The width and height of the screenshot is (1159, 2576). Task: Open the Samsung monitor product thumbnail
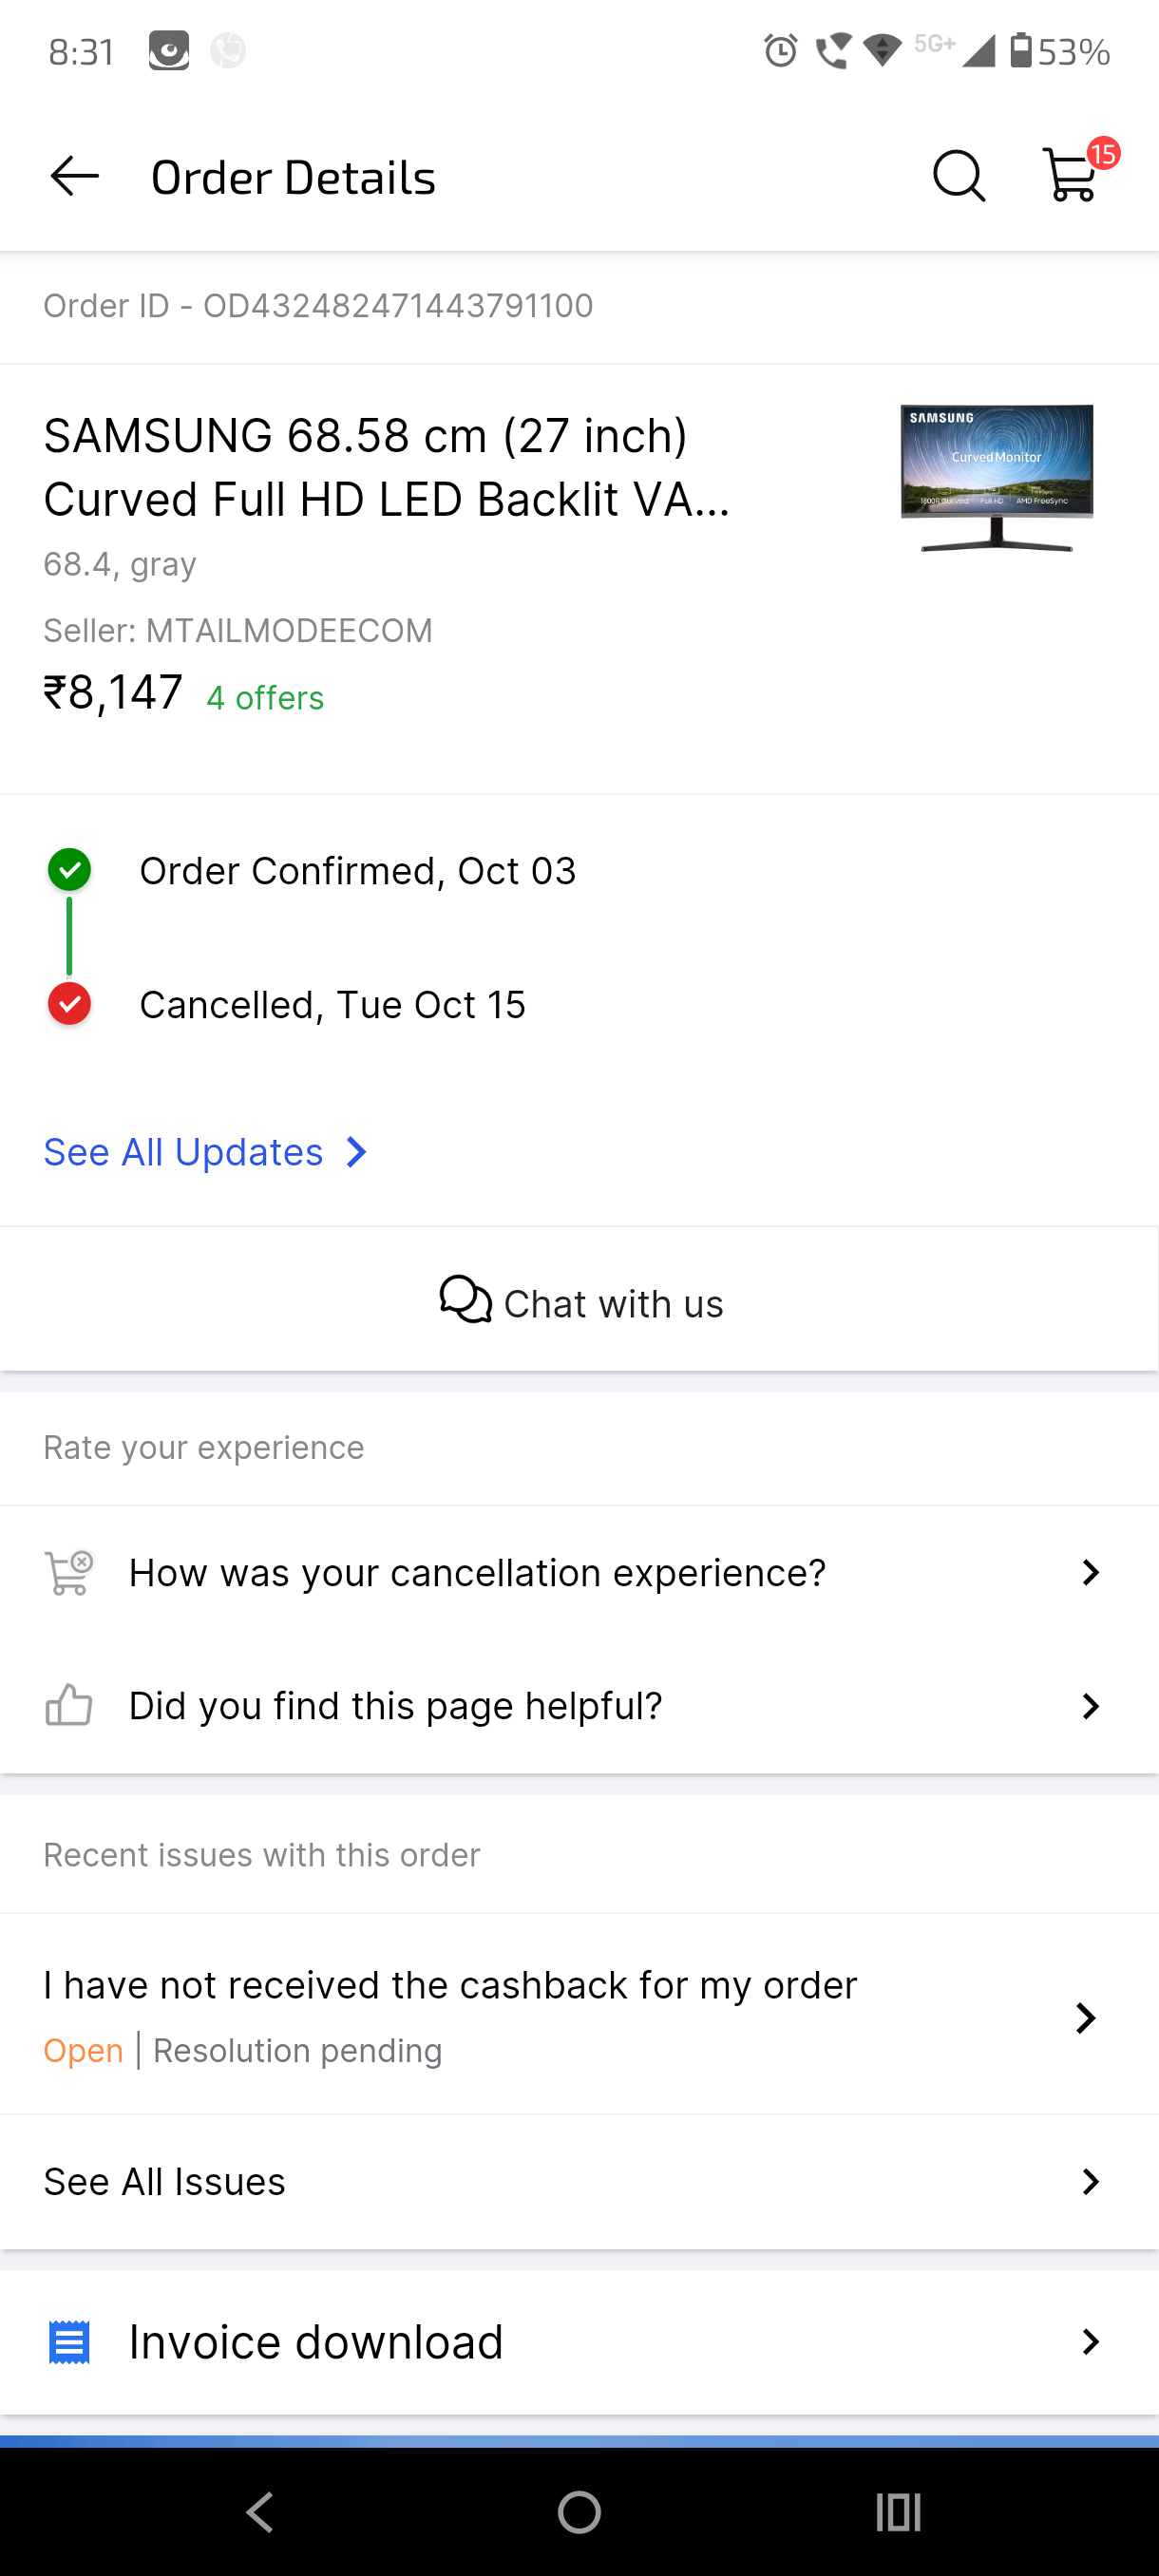[x=996, y=478]
